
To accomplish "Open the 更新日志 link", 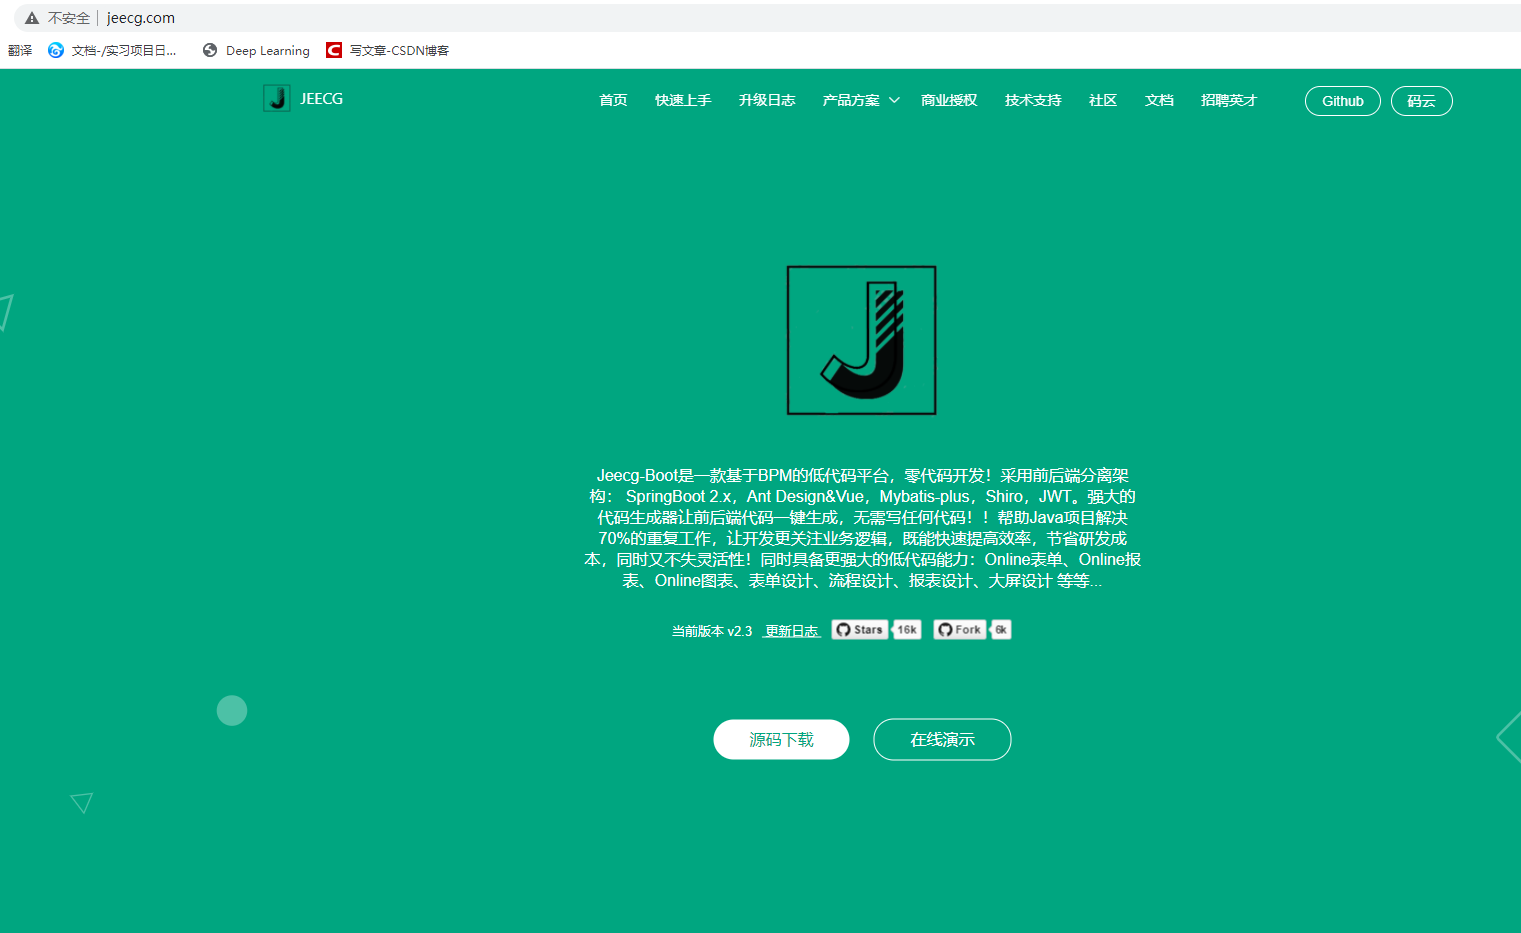I will point(791,631).
